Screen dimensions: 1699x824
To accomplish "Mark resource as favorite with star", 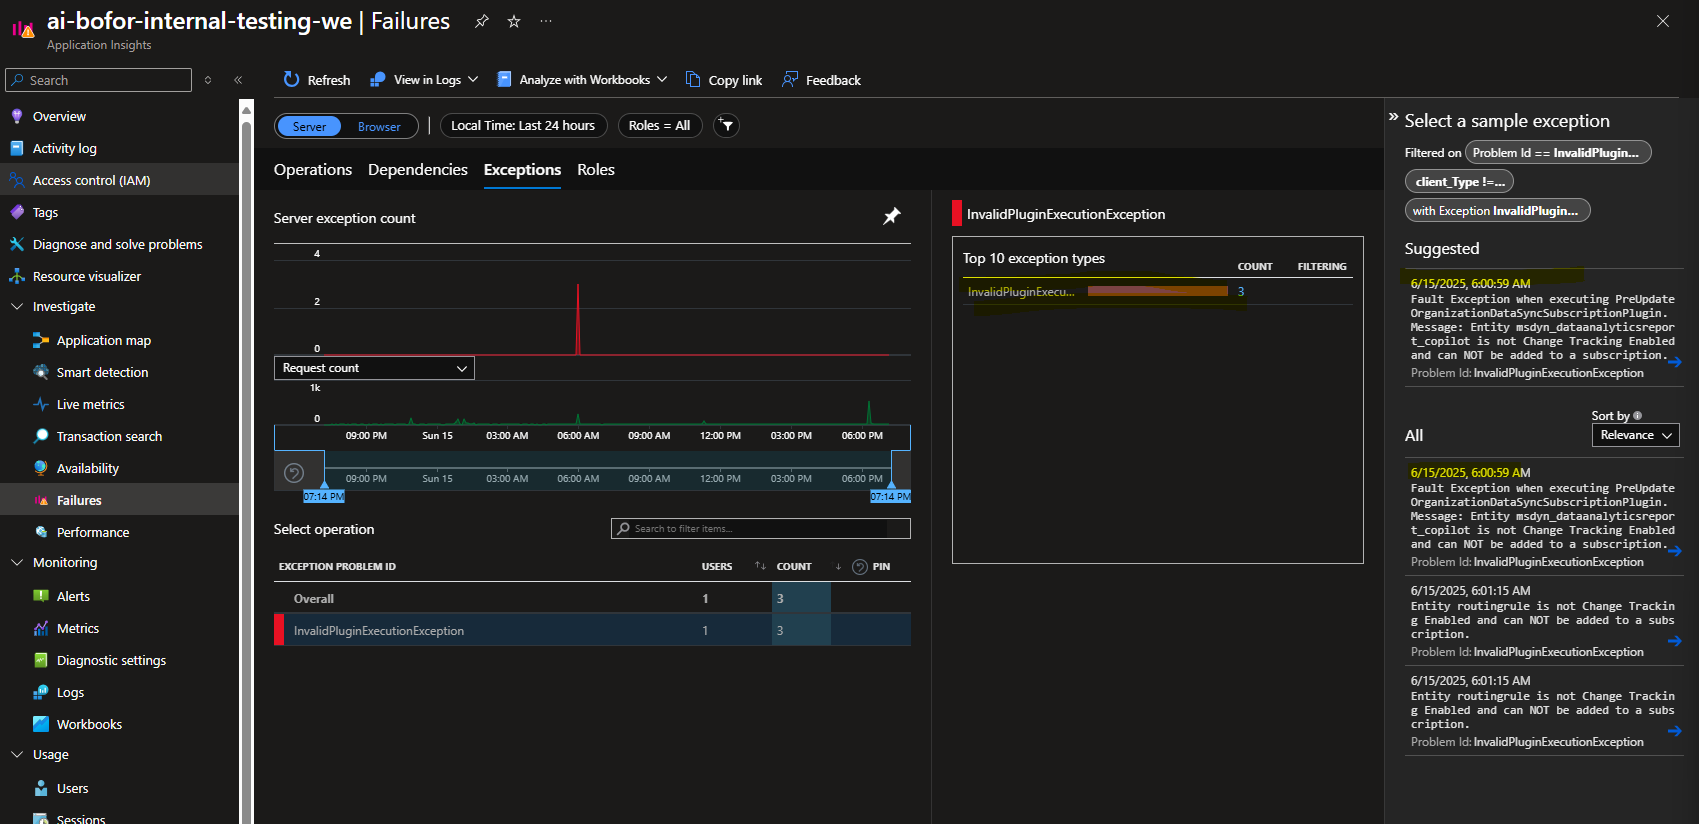I will click(514, 21).
